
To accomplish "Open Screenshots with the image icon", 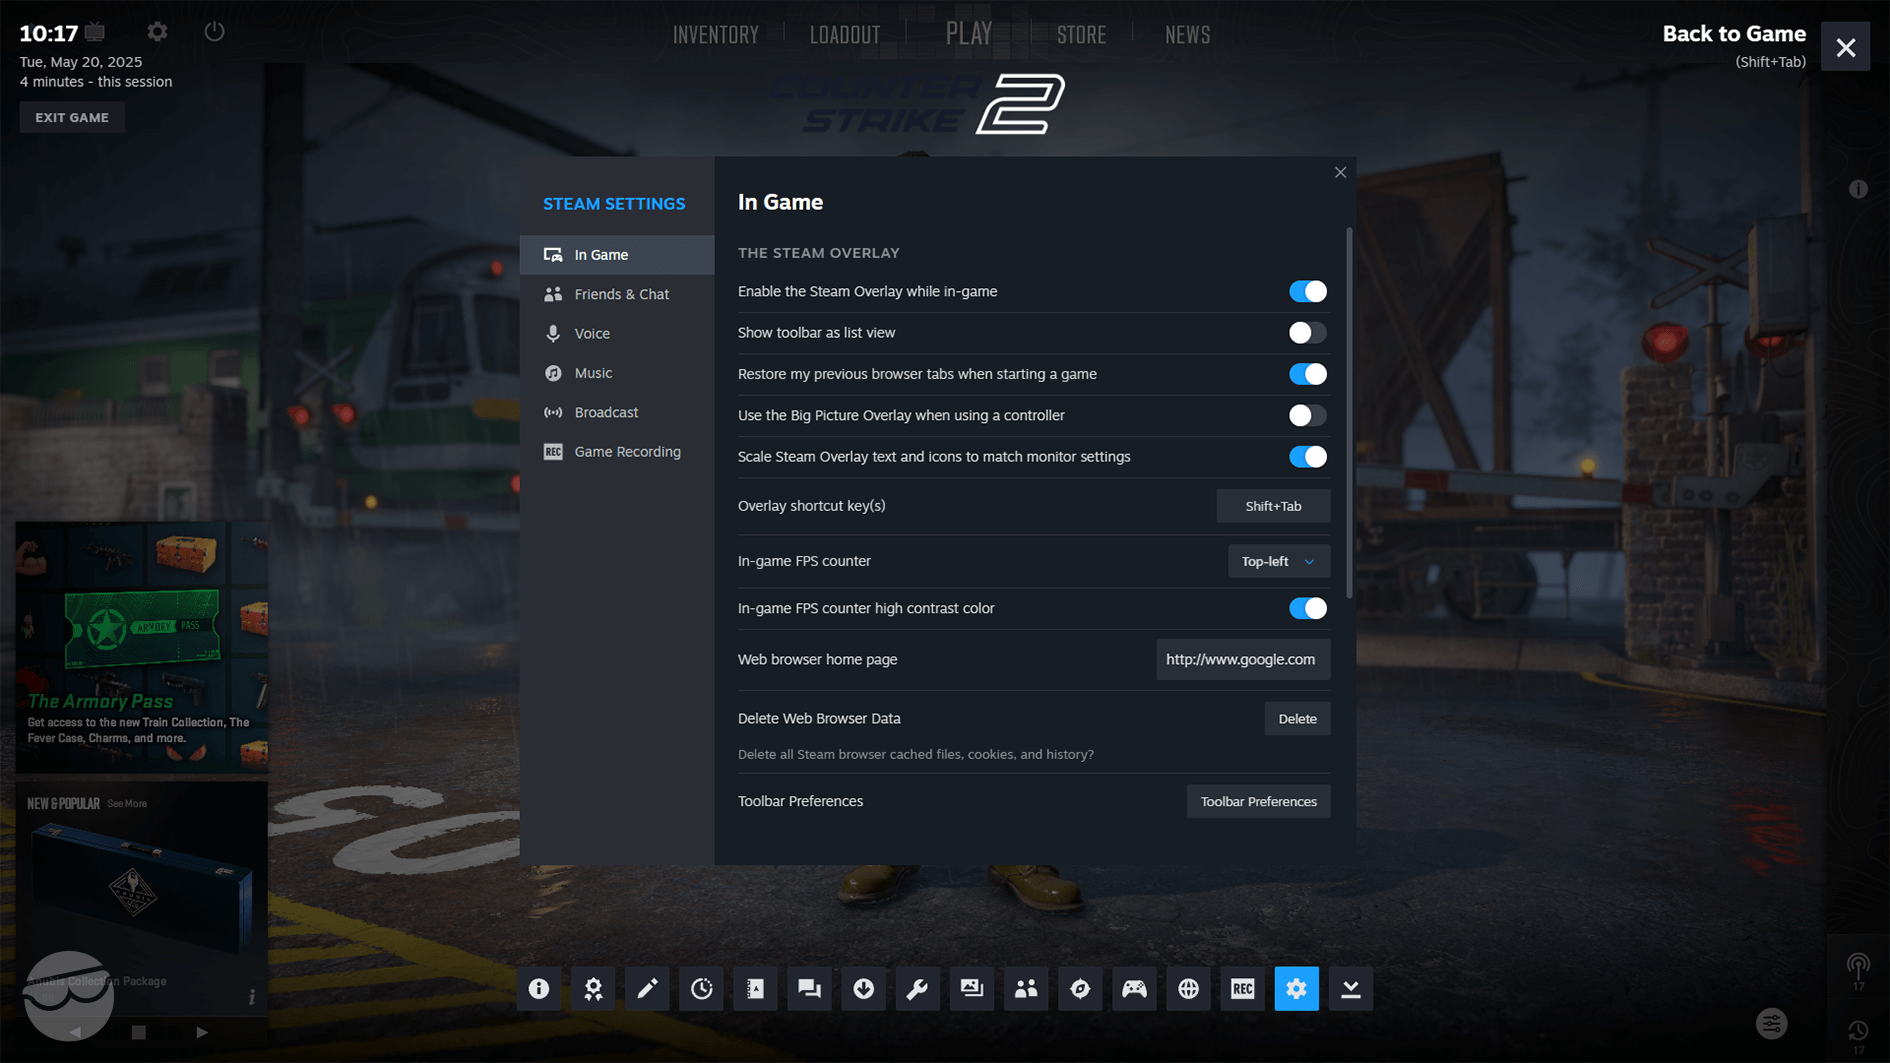I will pos(971,988).
